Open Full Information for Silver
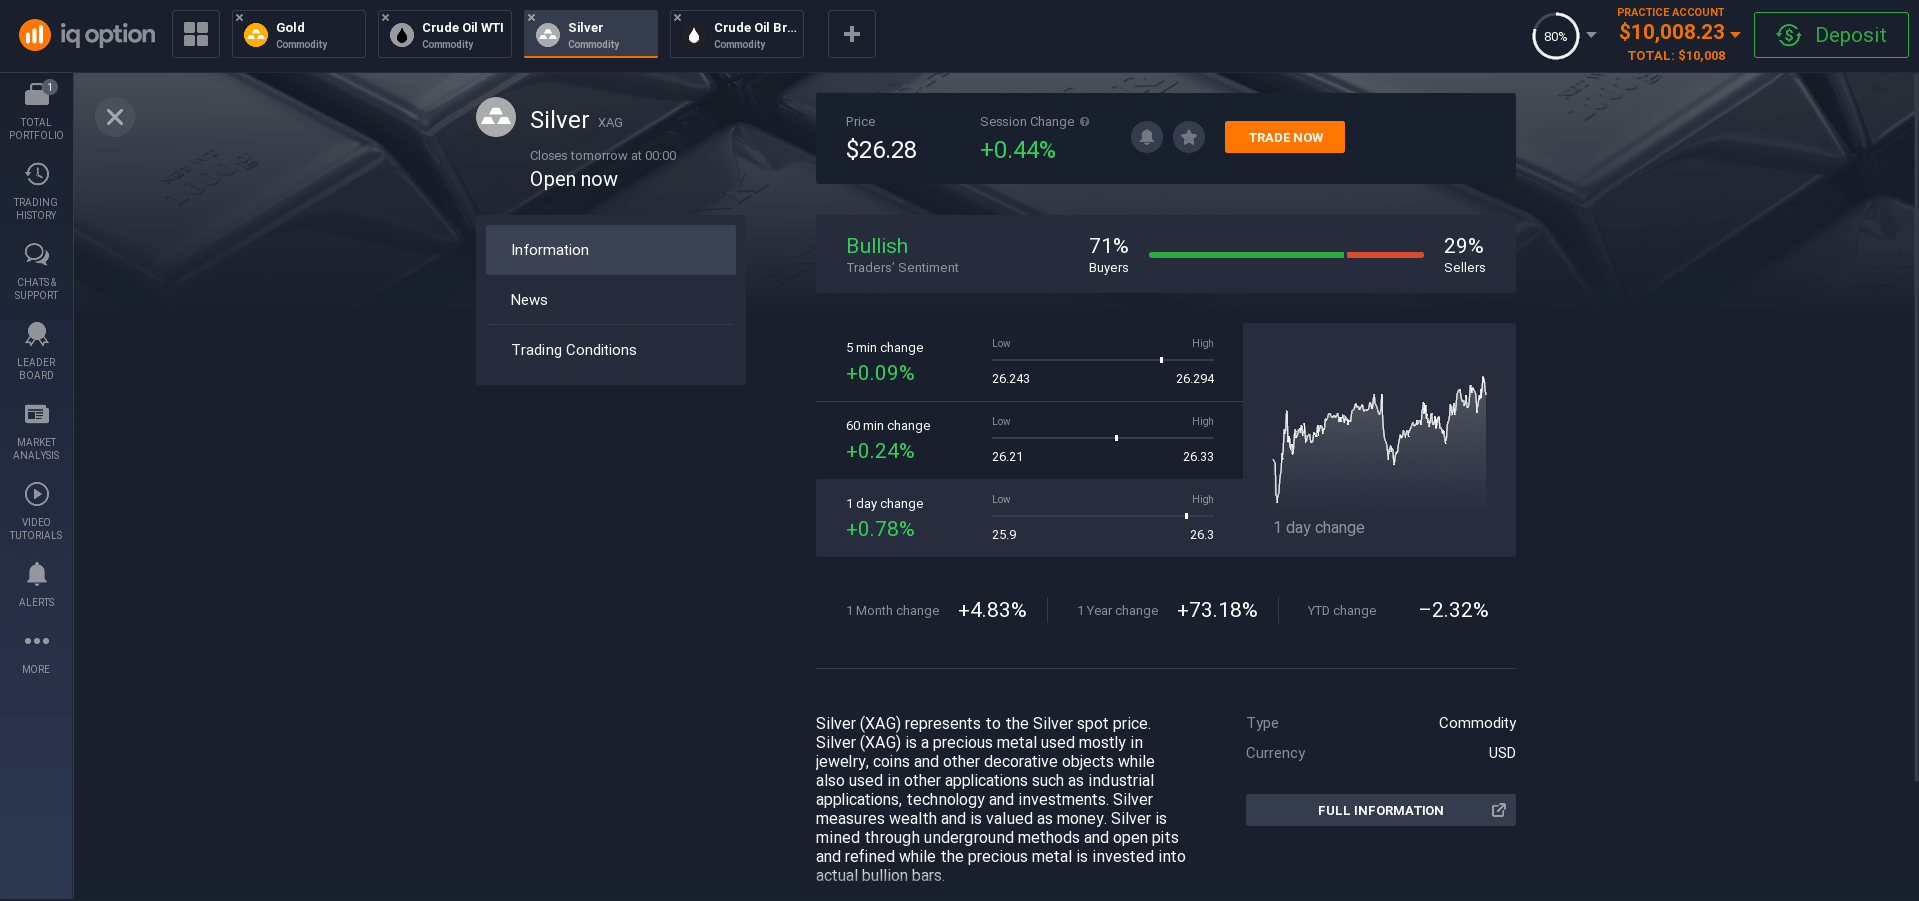This screenshot has height=901, width=1919. click(1380, 810)
